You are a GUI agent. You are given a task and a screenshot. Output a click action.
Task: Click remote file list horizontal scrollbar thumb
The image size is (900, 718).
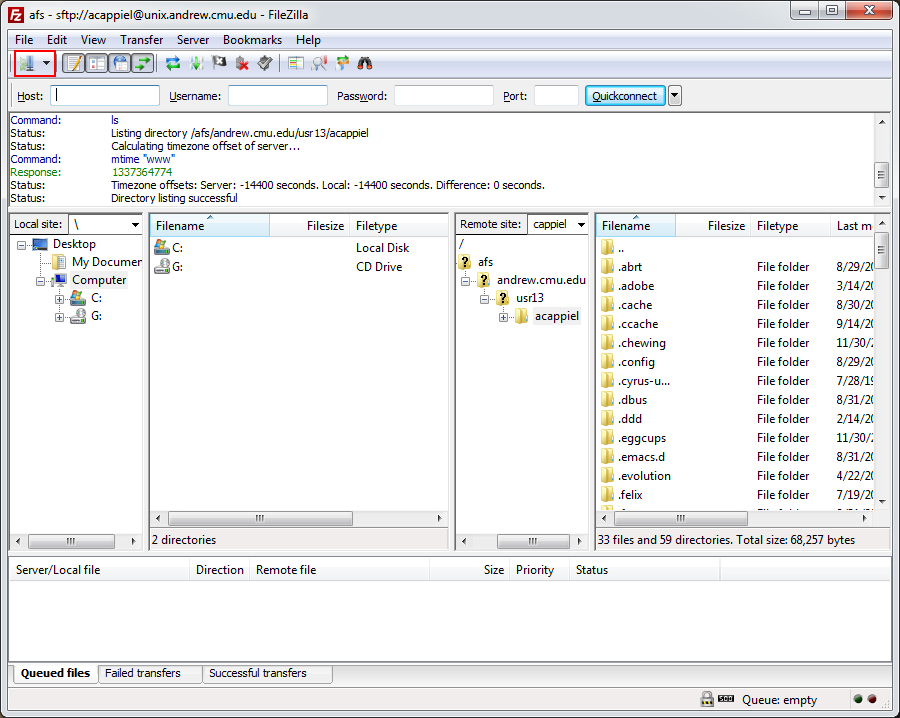(x=681, y=518)
